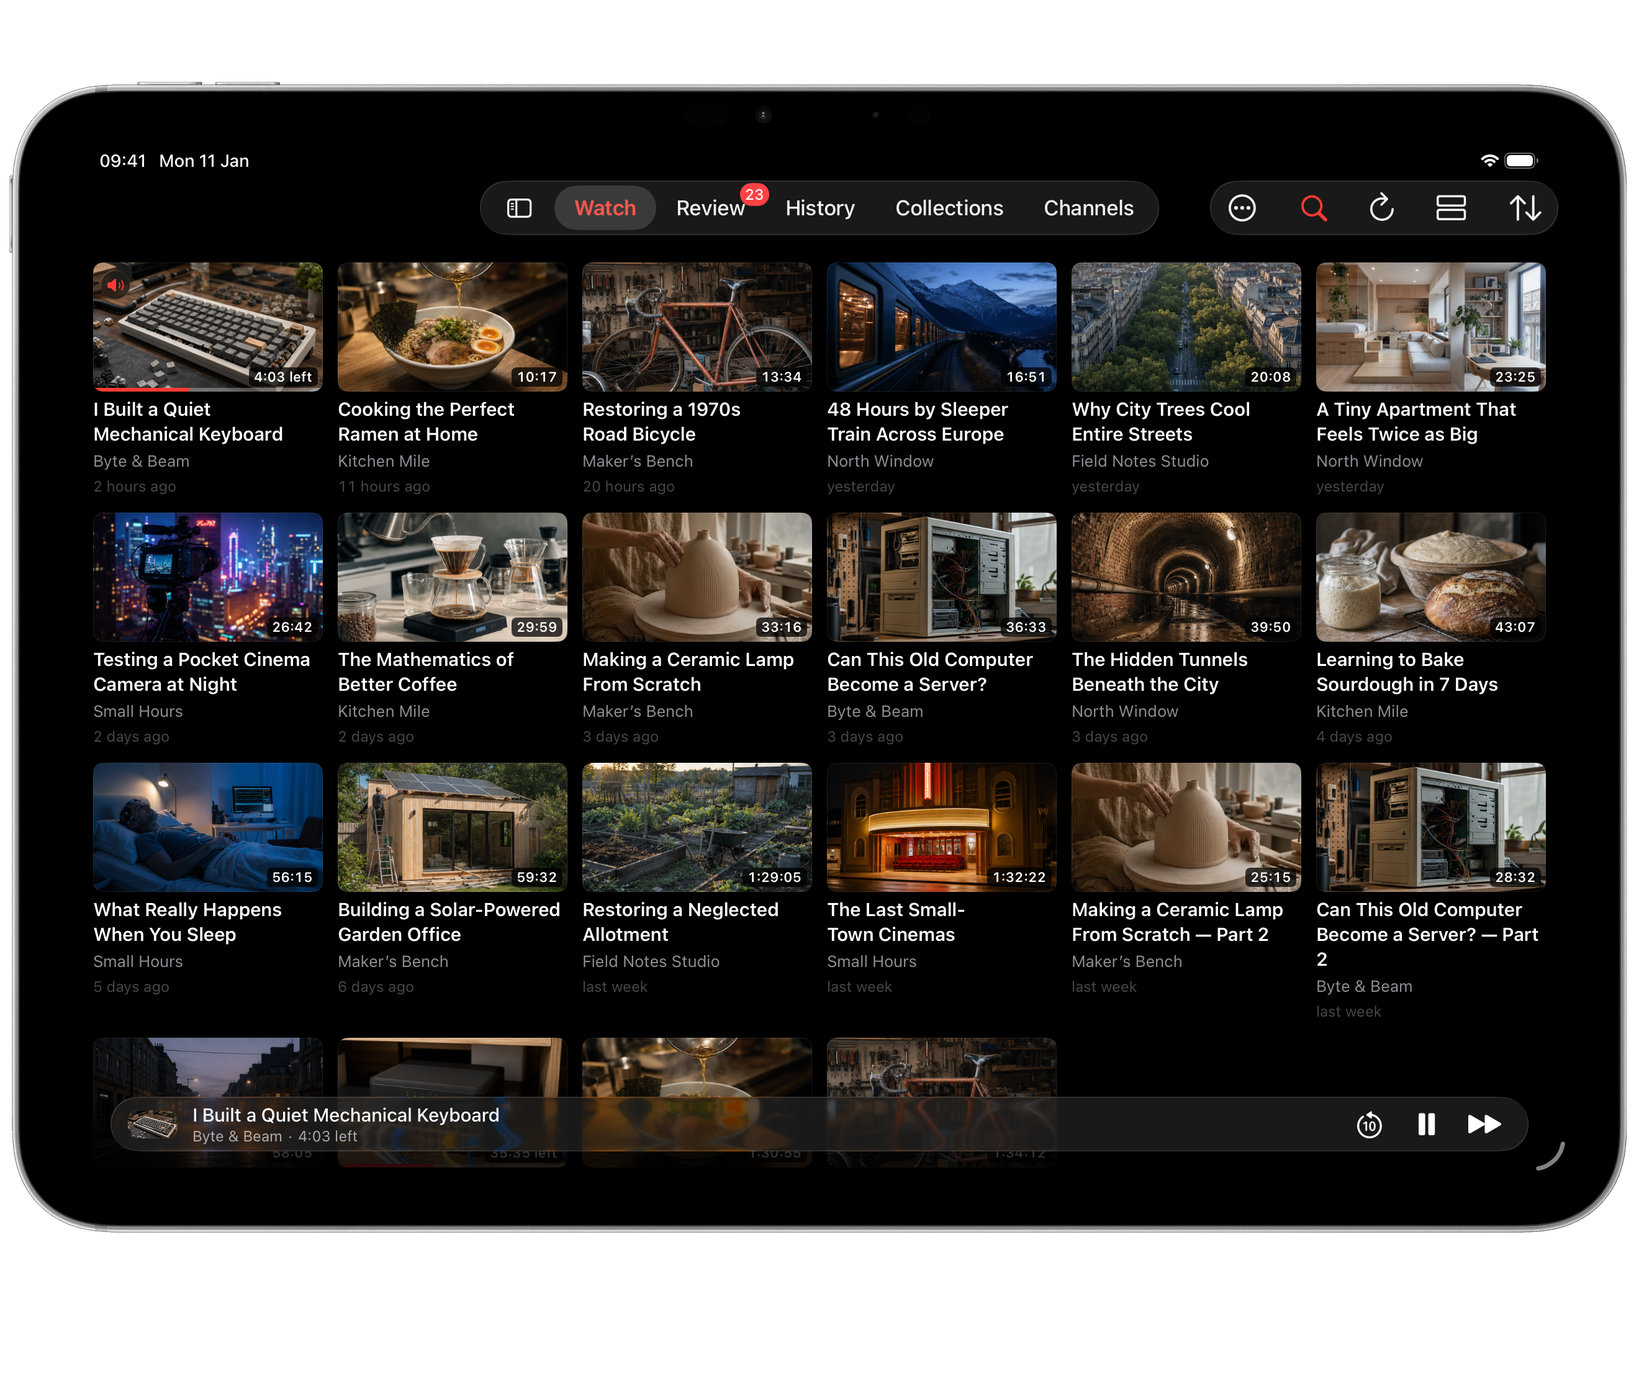Click Field Notes Studio under City Trees video
1639x1400 pixels.
click(1140, 461)
